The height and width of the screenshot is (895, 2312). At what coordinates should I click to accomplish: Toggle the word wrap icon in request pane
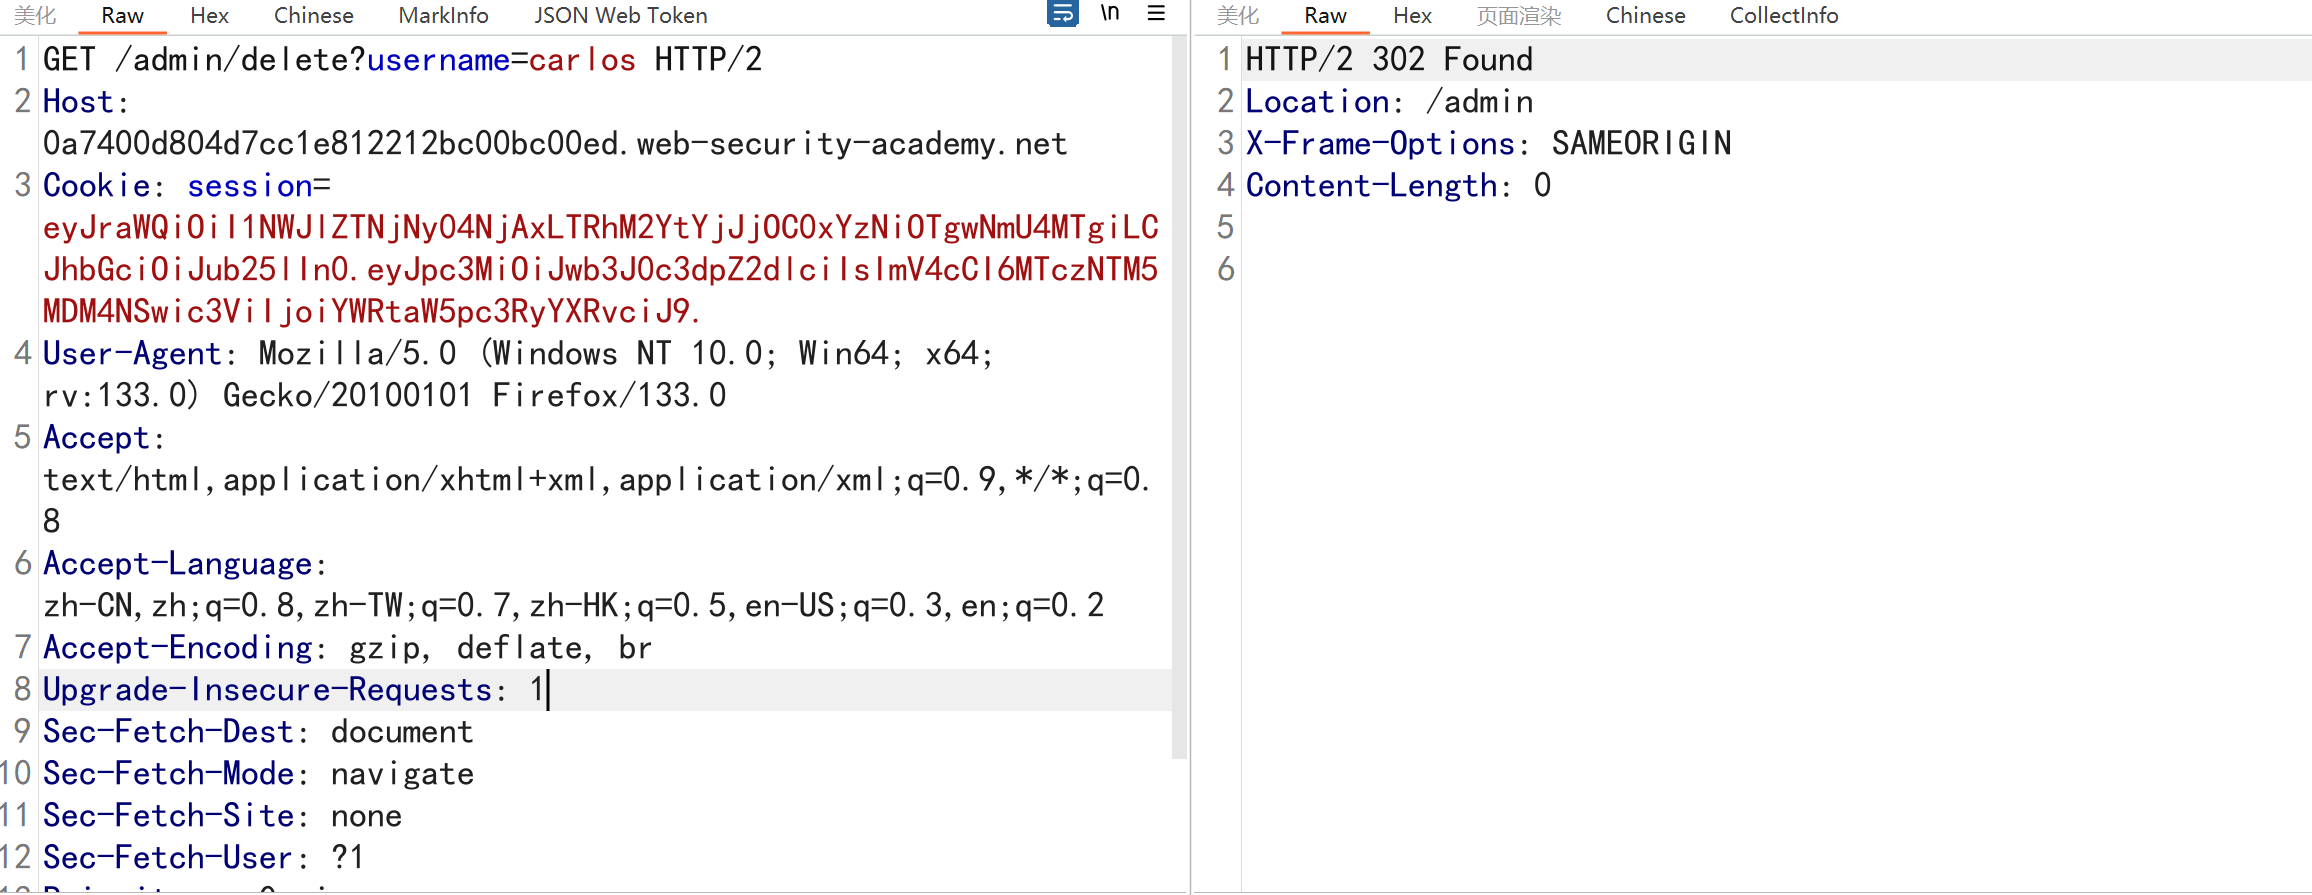(1062, 14)
